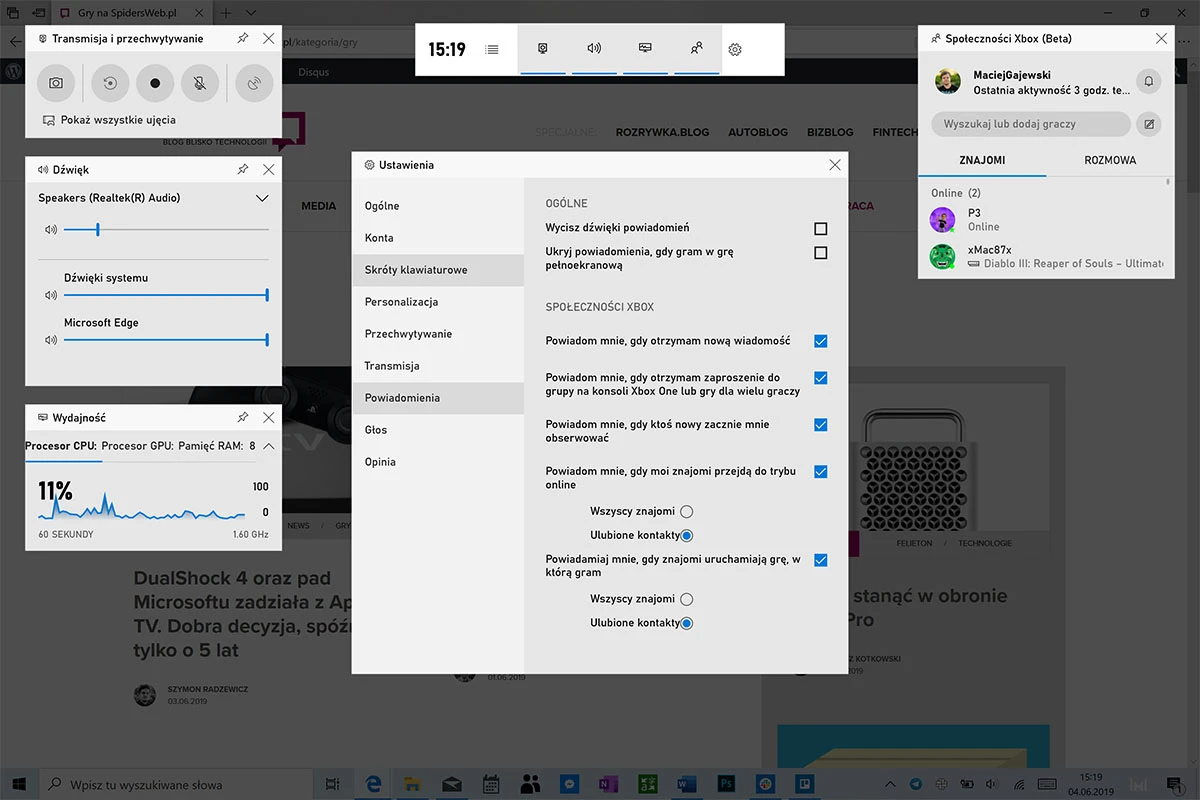Toggle the audio widget from top bar
The image size is (1200, 800).
[x=594, y=48]
